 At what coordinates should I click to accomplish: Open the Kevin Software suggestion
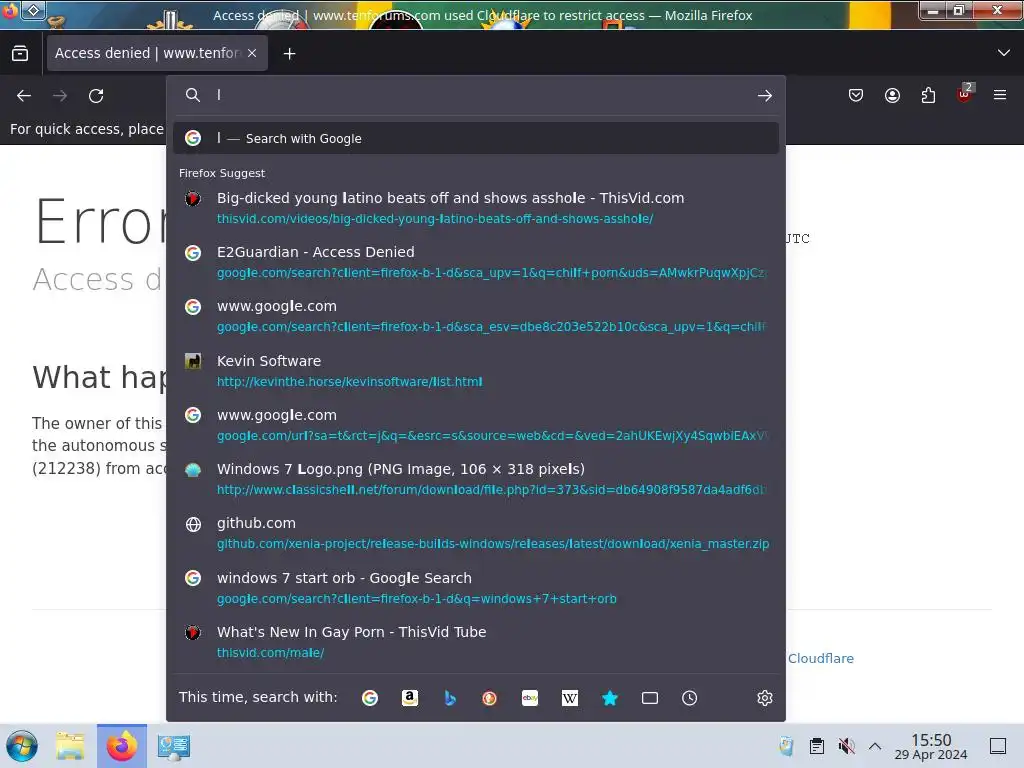coord(476,371)
